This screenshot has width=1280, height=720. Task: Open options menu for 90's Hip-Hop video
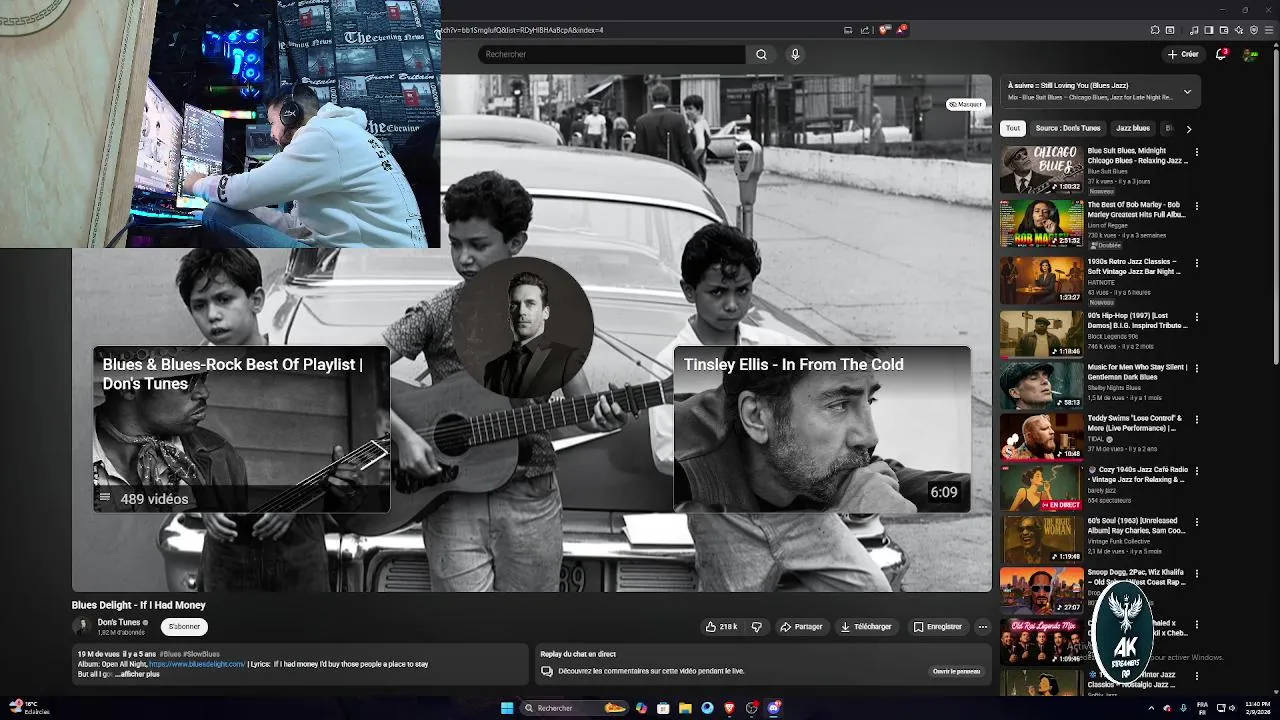[1196, 316]
